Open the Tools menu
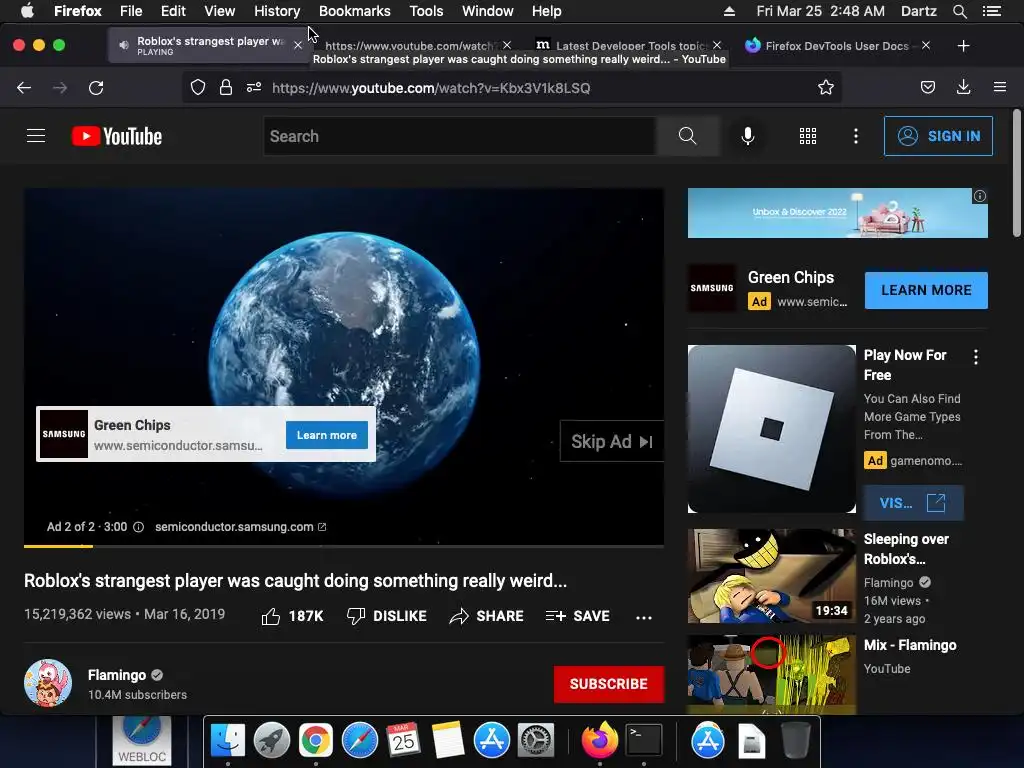The image size is (1024, 768). click(426, 11)
